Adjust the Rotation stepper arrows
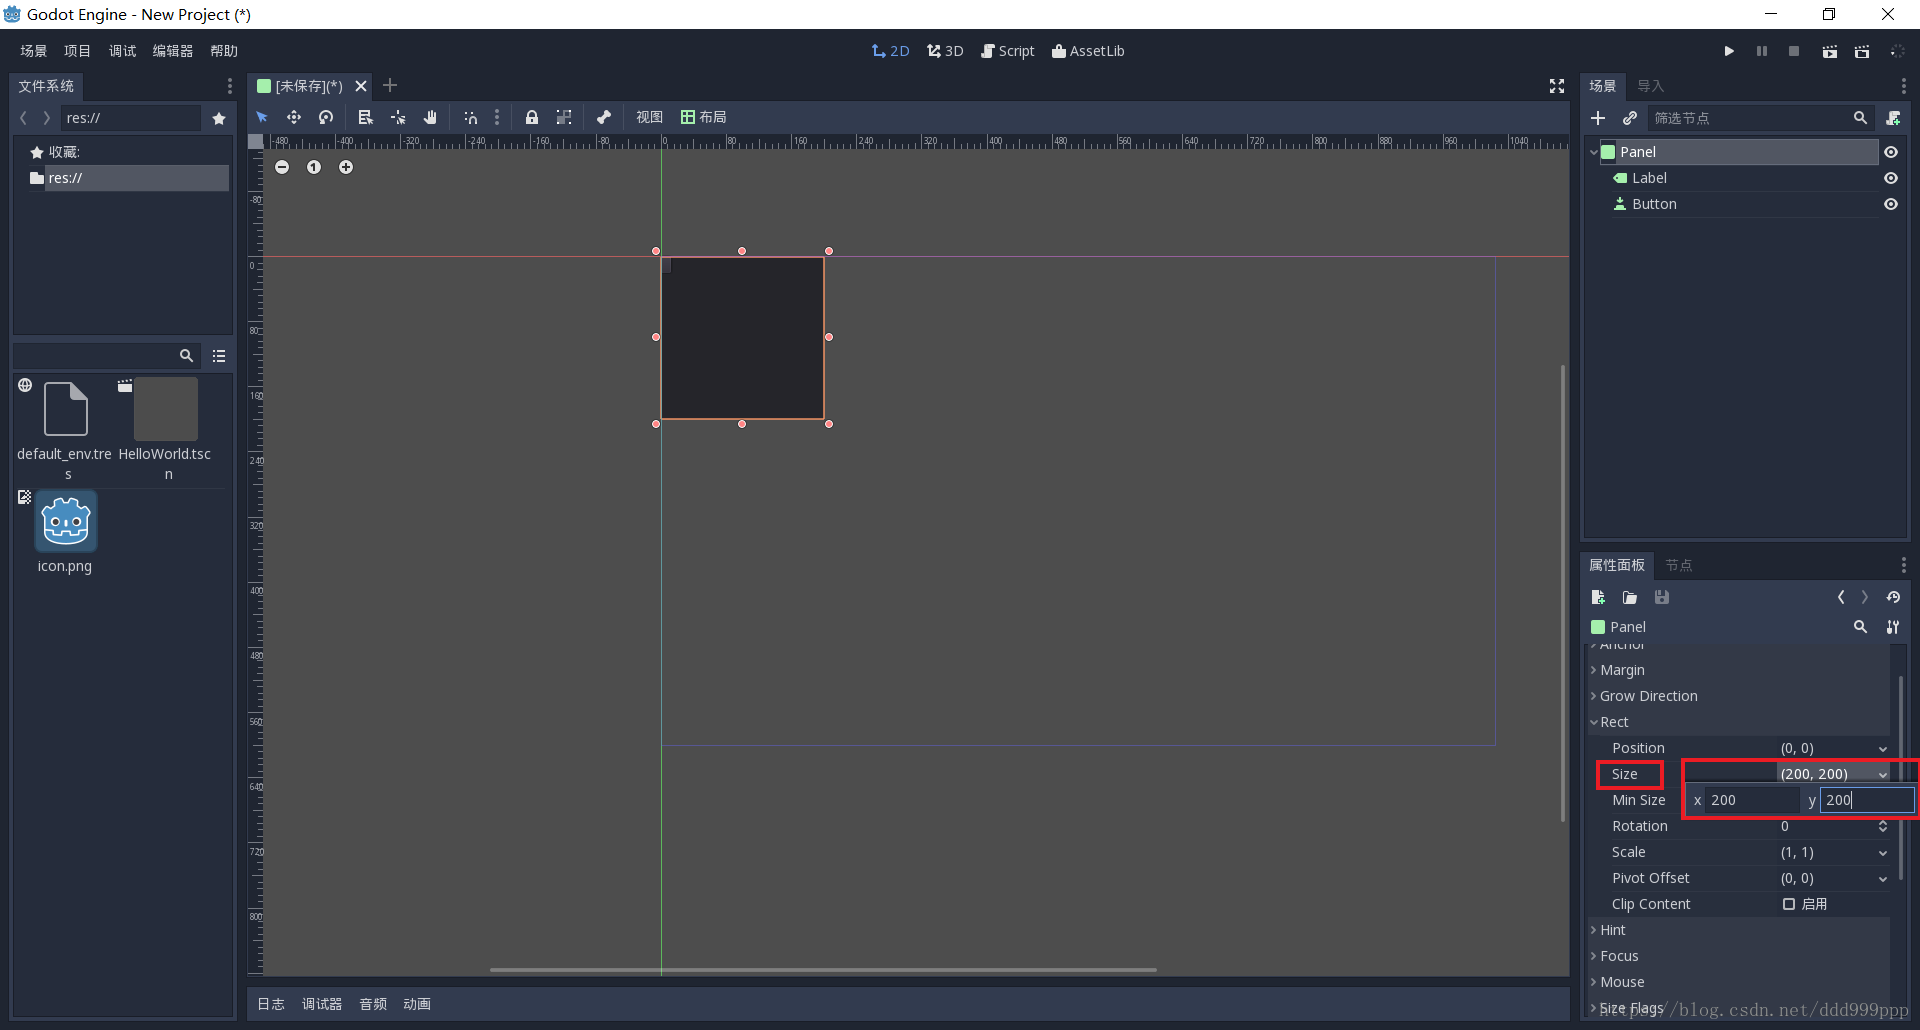Viewport: 1920px width, 1030px height. click(1883, 826)
